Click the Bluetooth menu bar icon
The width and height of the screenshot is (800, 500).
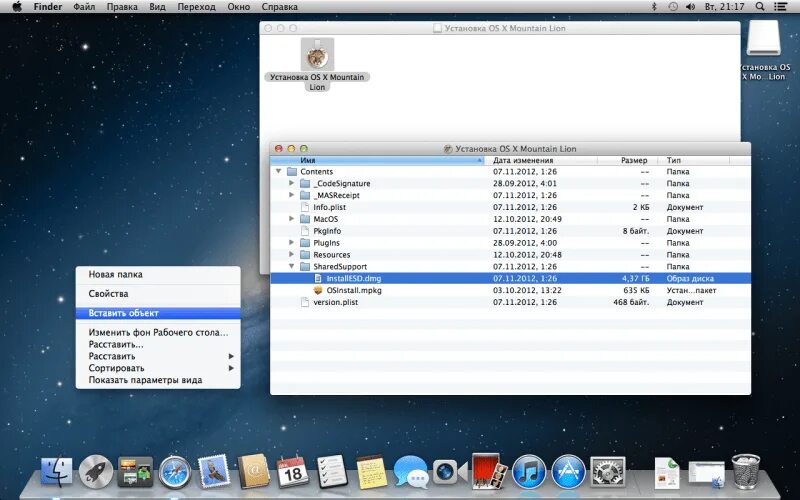coord(654,7)
